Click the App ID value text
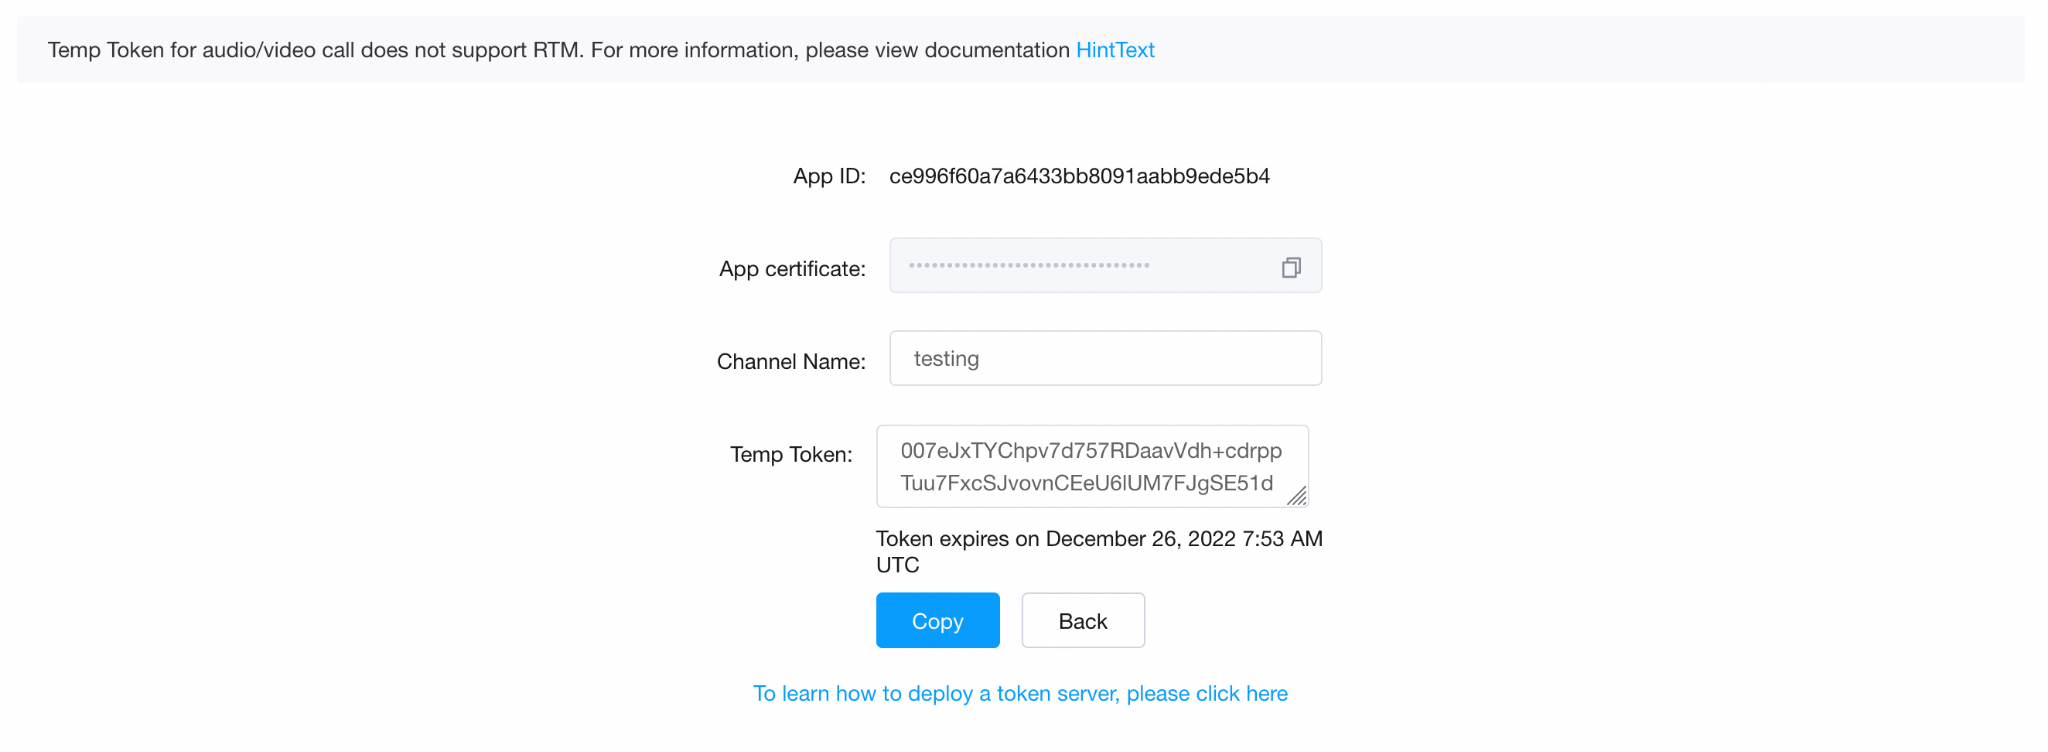 coord(1079,177)
